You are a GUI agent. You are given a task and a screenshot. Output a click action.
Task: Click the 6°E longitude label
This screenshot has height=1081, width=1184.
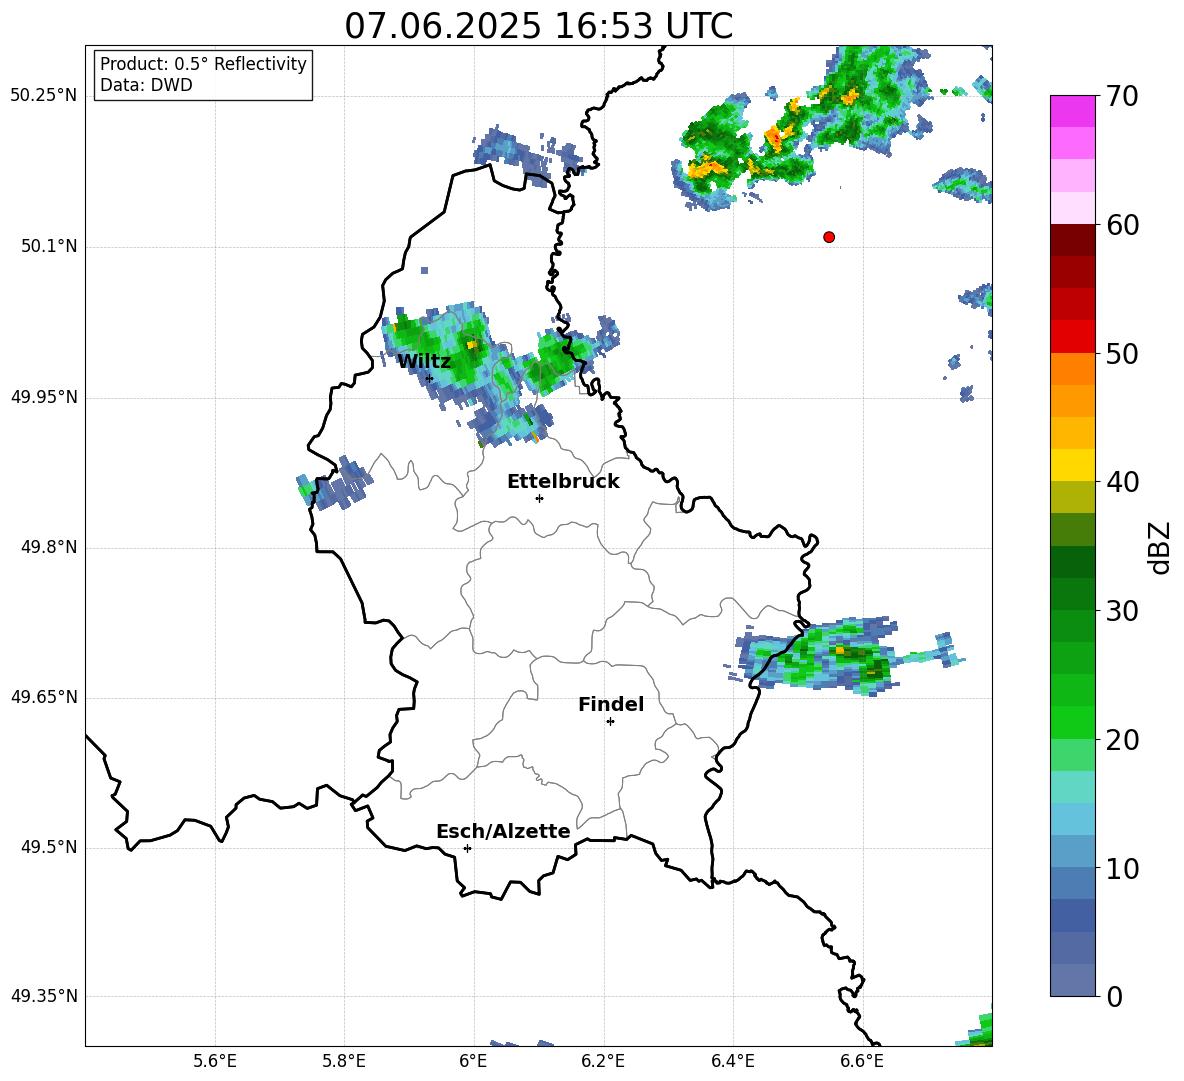pyautogui.click(x=473, y=1062)
